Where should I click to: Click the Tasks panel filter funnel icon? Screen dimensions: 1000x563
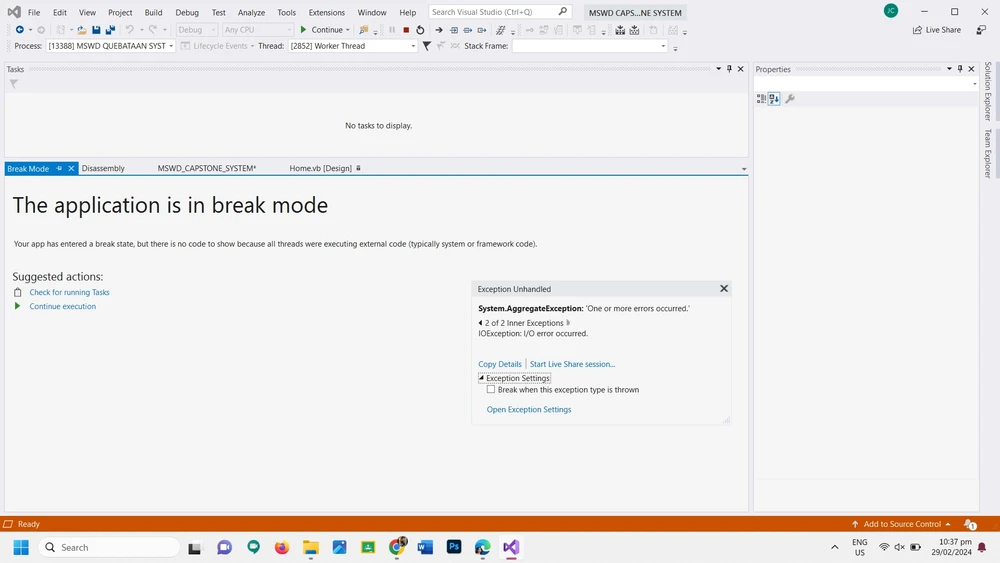[14, 84]
